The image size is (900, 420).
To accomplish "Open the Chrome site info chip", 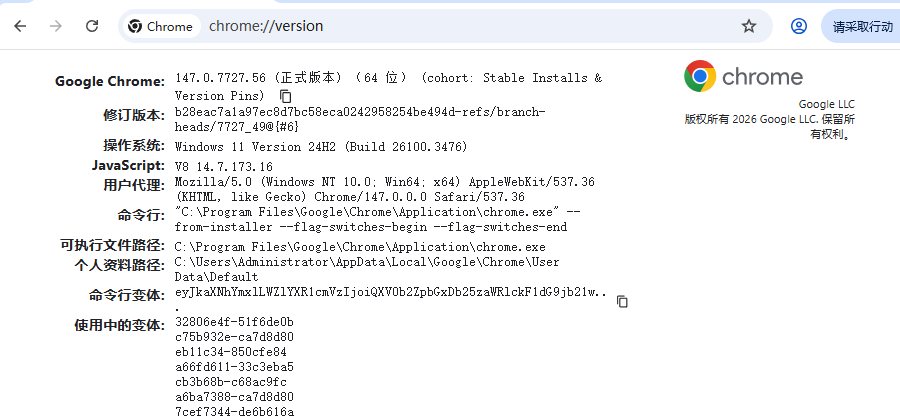I will click(161, 26).
